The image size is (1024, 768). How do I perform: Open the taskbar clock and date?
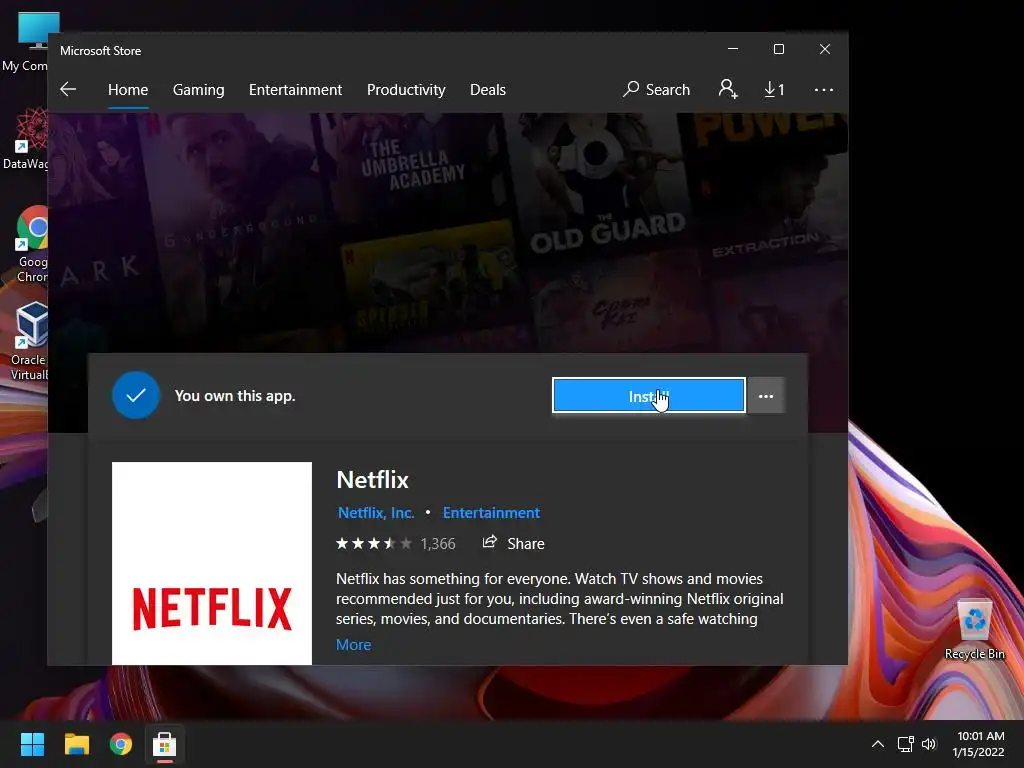(x=979, y=744)
